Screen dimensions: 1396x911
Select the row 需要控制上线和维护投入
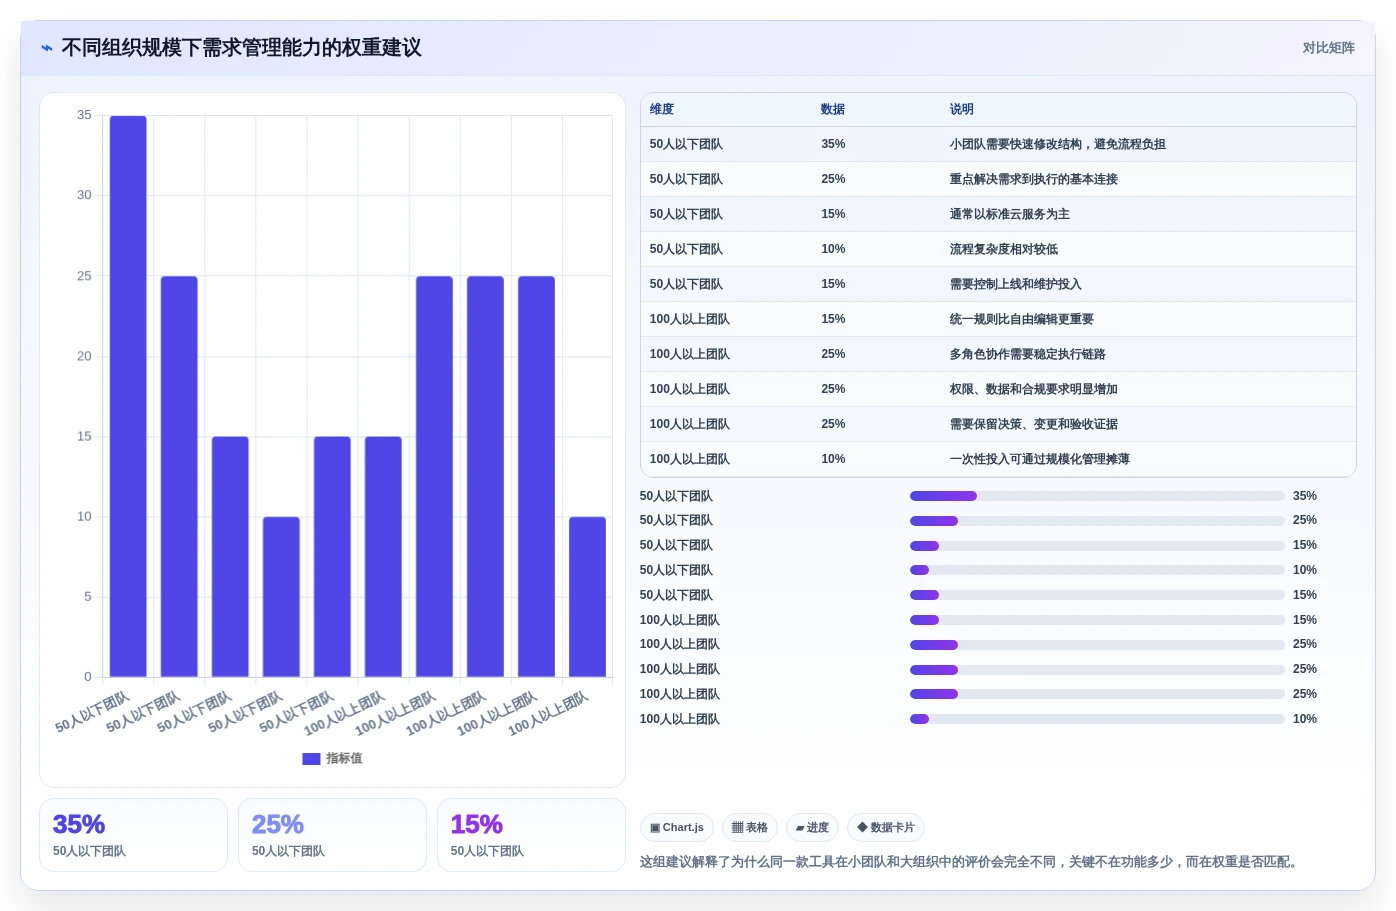click(998, 284)
